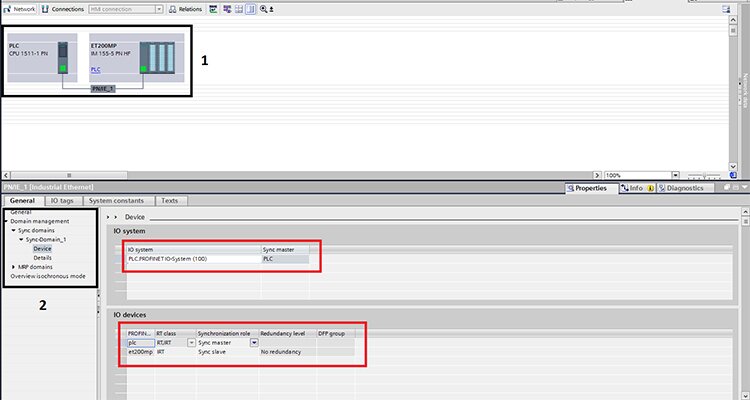This screenshot has height=400, width=750.
Task: Select PLC.PROFINET IO-System (100) cell
Action: pyautogui.click(x=193, y=258)
